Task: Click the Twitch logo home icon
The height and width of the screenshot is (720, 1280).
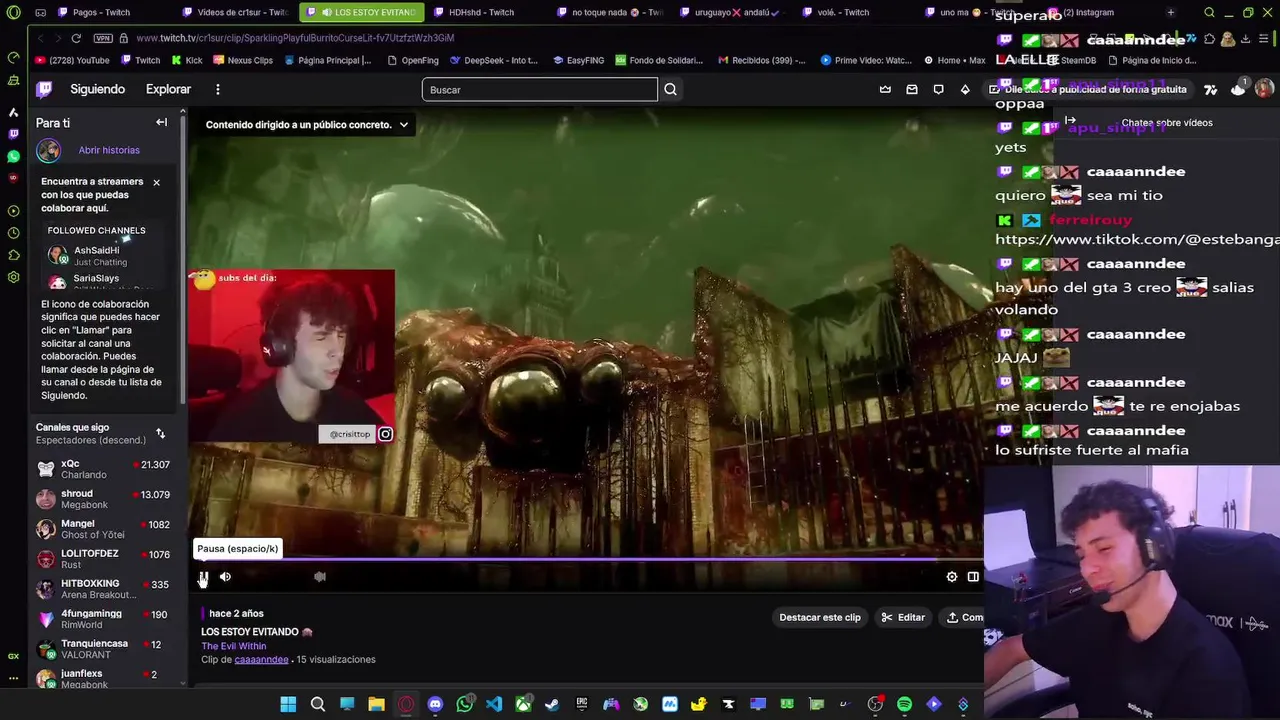Action: coord(44,89)
